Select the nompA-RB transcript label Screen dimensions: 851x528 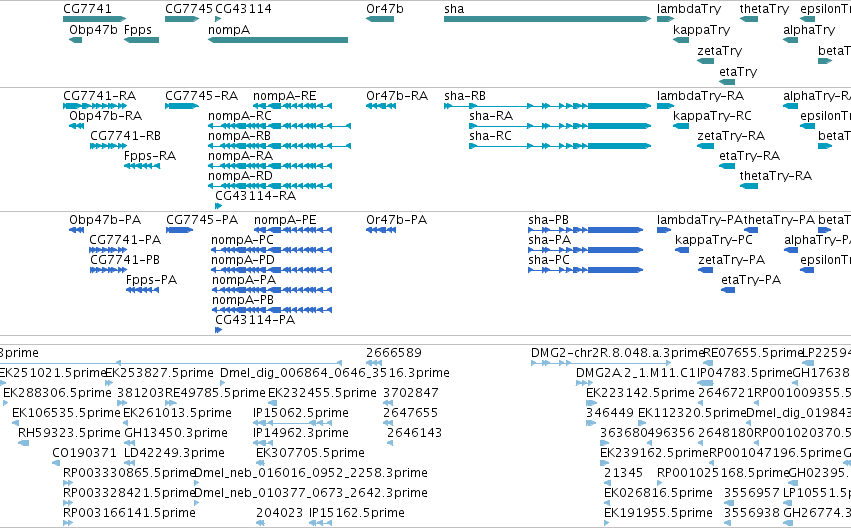coord(239,136)
